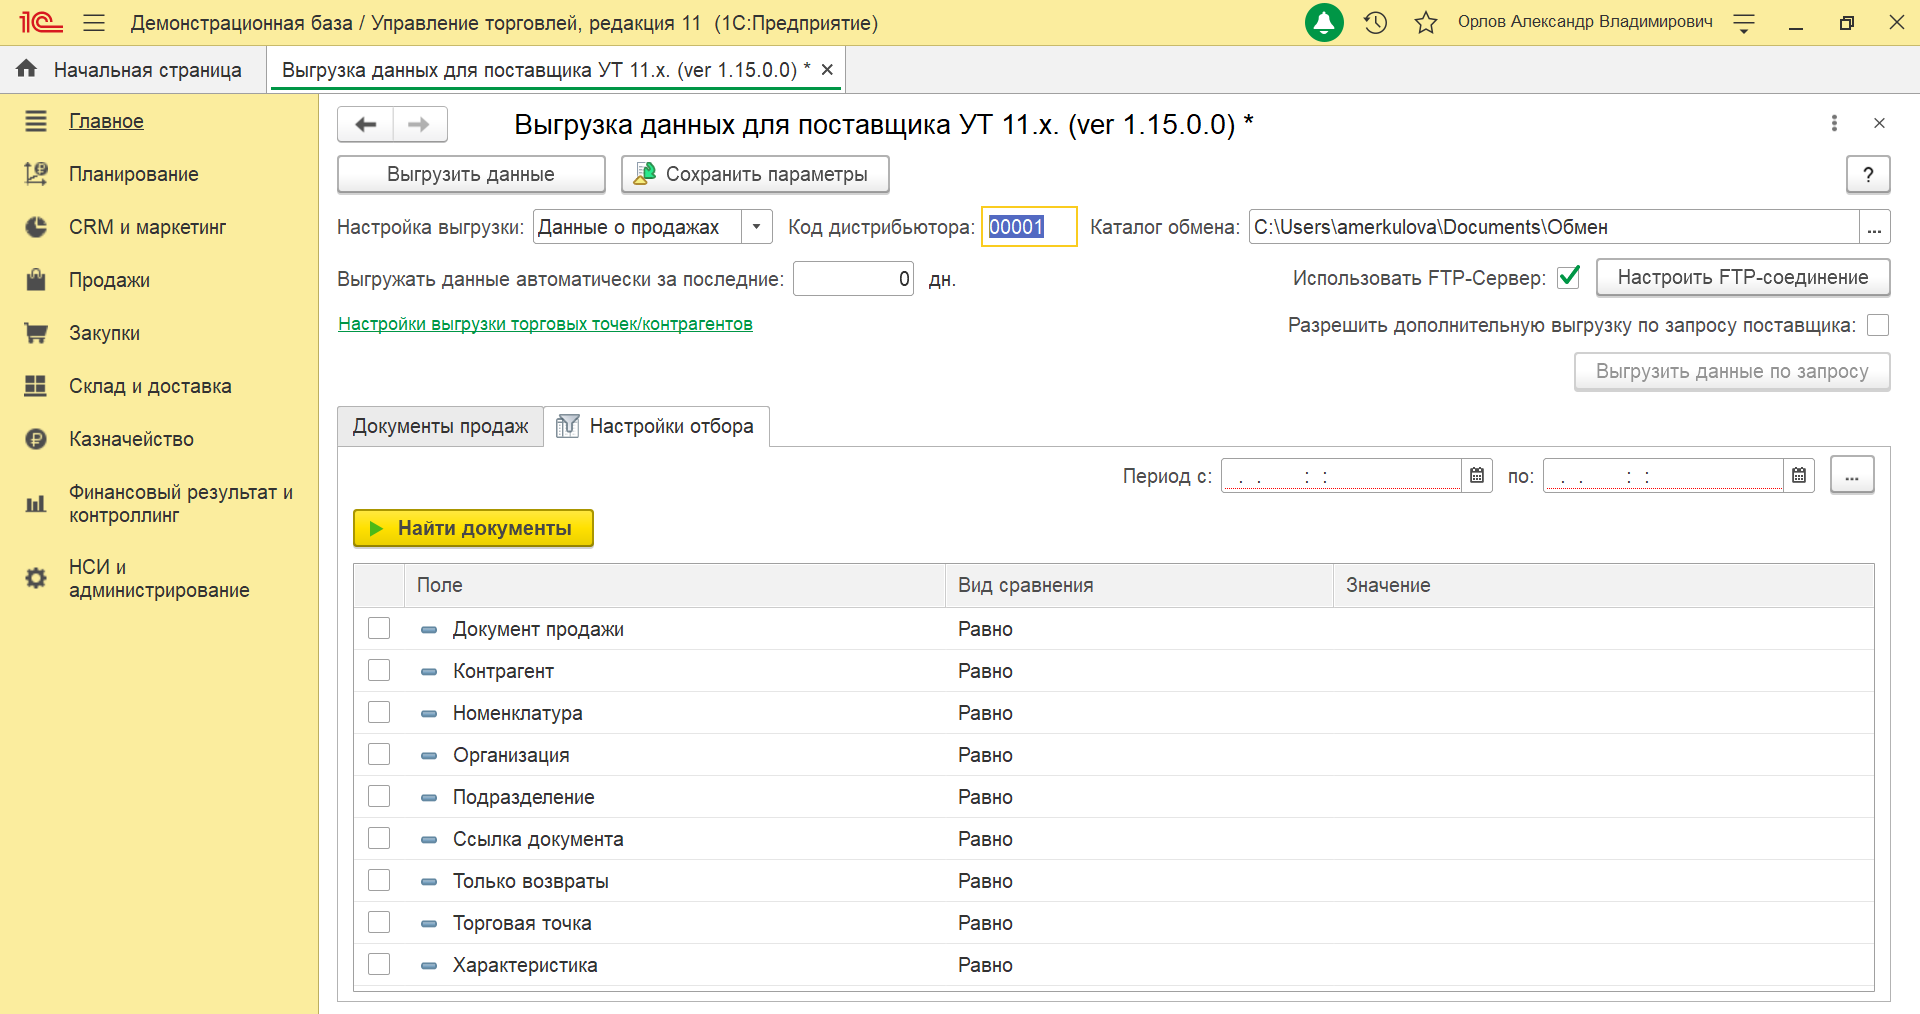Open Продажи section
This screenshot has height=1014, width=1920.
click(109, 280)
